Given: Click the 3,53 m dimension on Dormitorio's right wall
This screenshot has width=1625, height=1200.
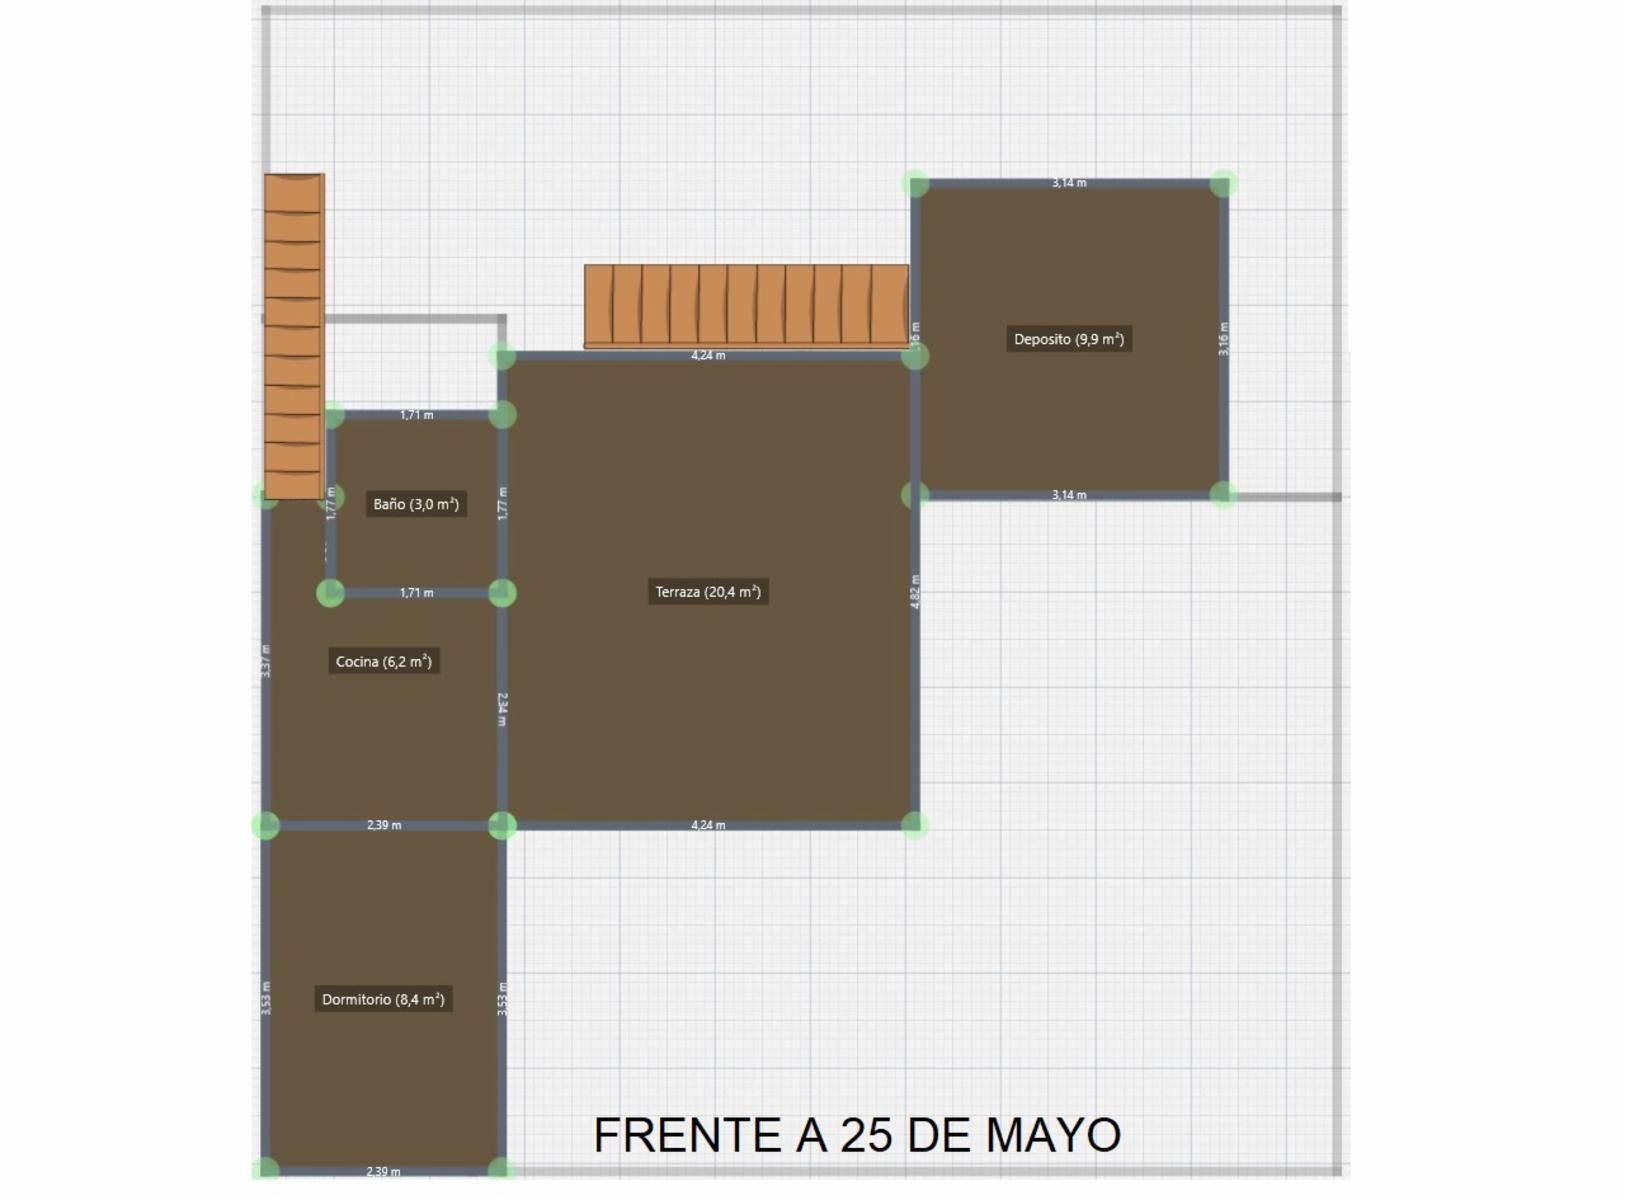Looking at the screenshot, I should pos(503,999).
